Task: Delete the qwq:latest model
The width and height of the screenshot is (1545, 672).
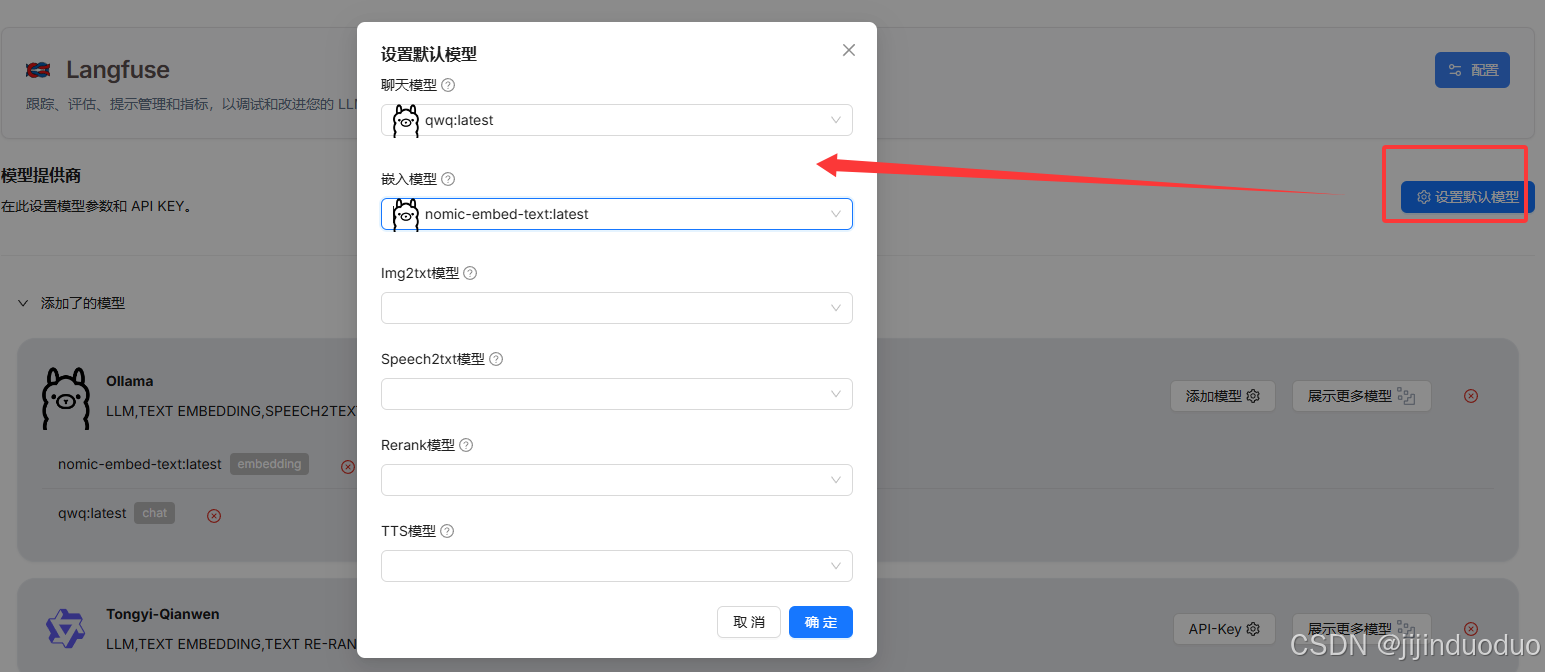Action: click(213, 516)
